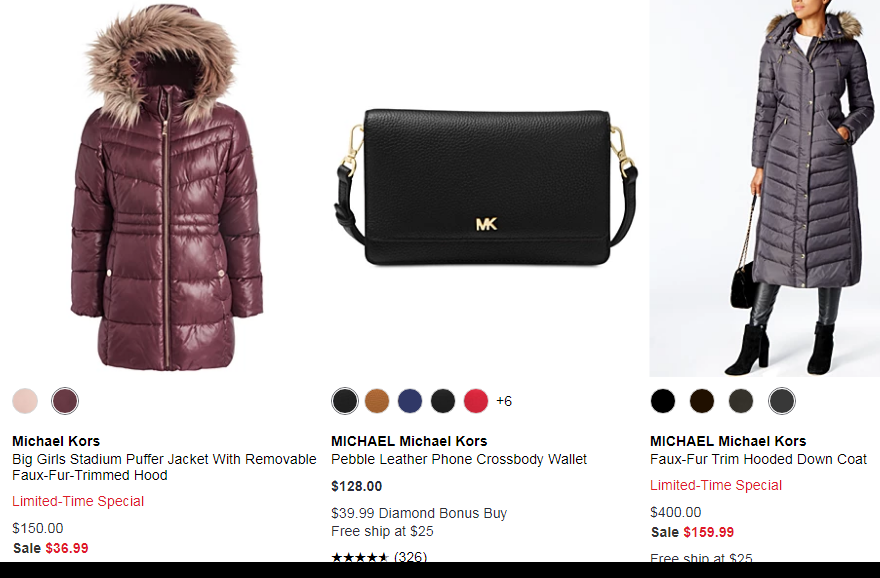This screenshot has height=578, width=880.
Task: Choose the red swatch for crossbody wallet
Action: coord(476,401)
